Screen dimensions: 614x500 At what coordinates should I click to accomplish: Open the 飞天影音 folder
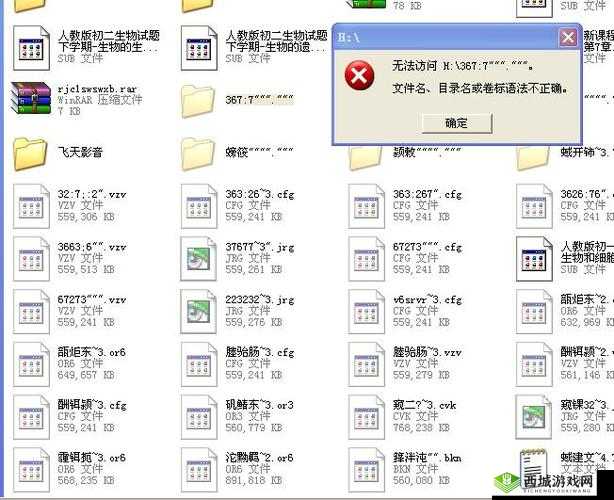31,153
